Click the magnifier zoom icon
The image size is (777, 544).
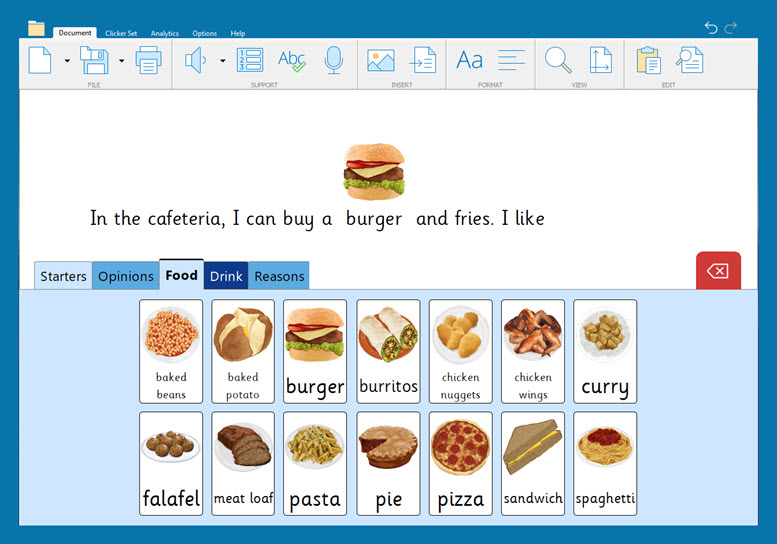pyautogui.click(x=557, y=60)
